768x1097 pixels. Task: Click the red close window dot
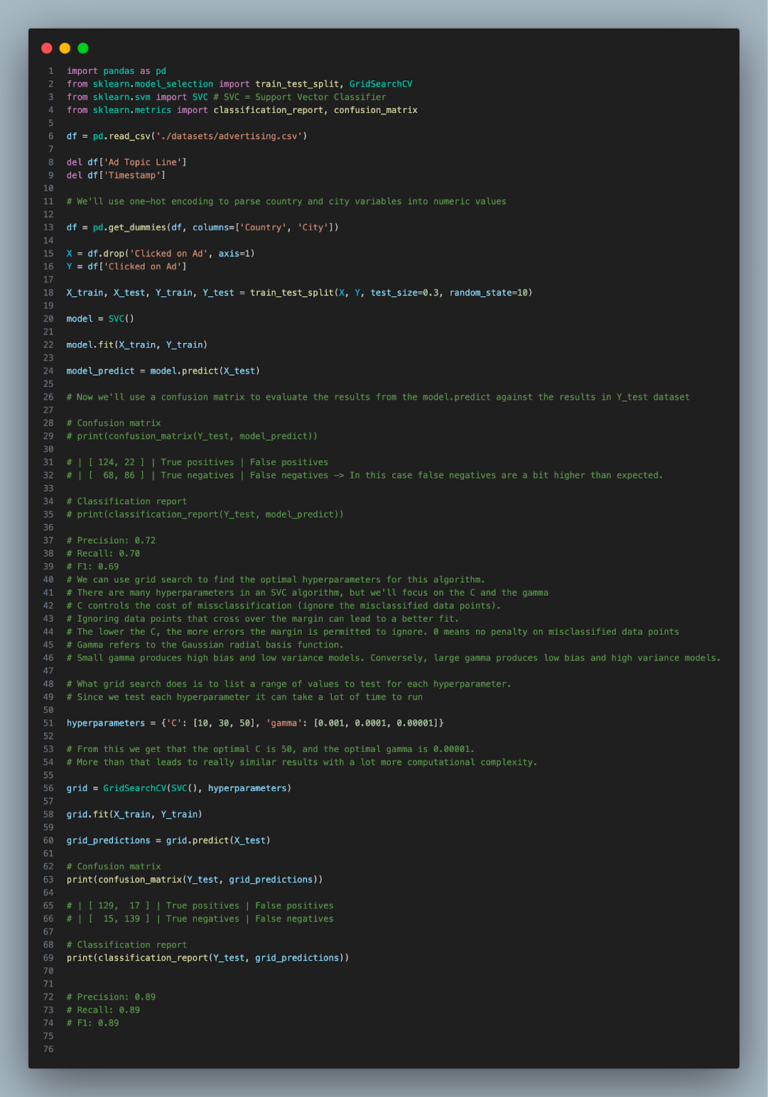(47, 48)
